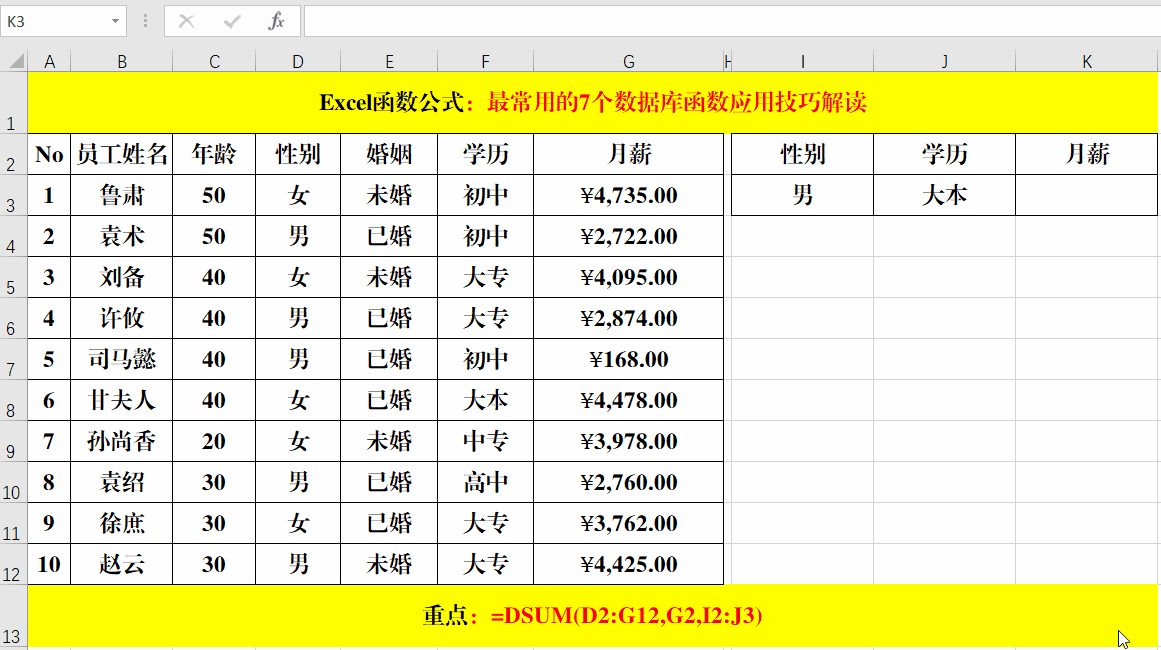This screenshot has height=650, width=1161.
Task: Select column header G
Action: pyautogui.click(x=628, y=60)
